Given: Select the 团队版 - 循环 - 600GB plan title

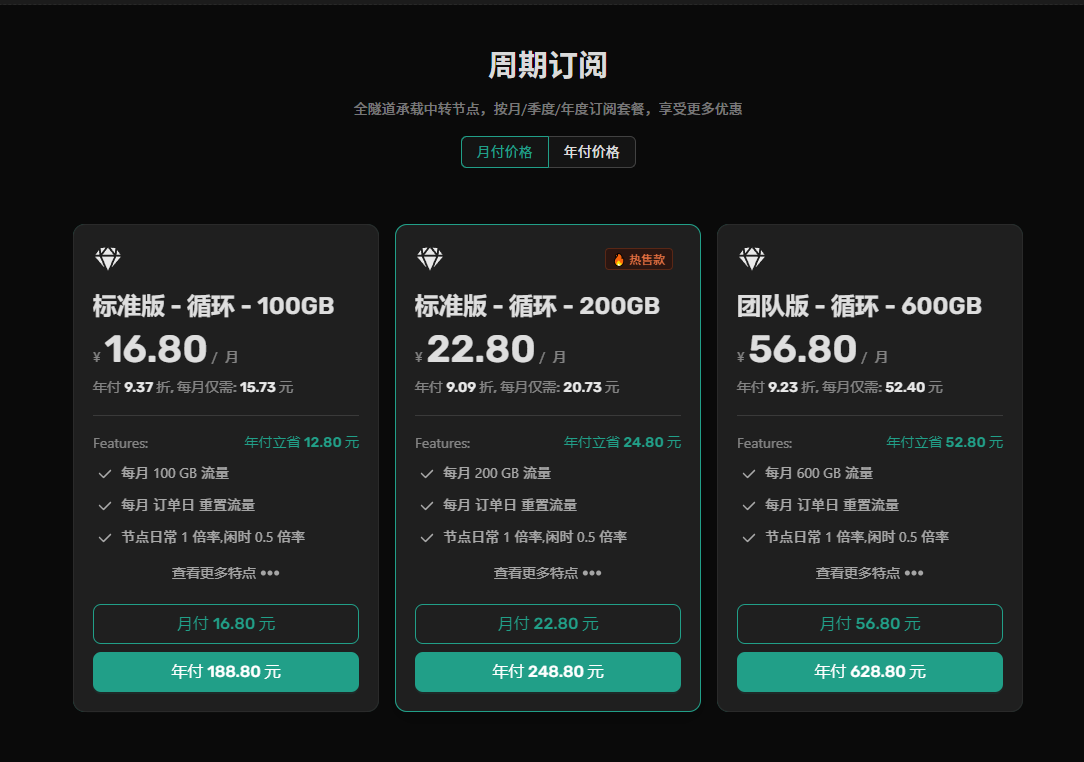Looking at the screenshot, I should coord(859,306).
